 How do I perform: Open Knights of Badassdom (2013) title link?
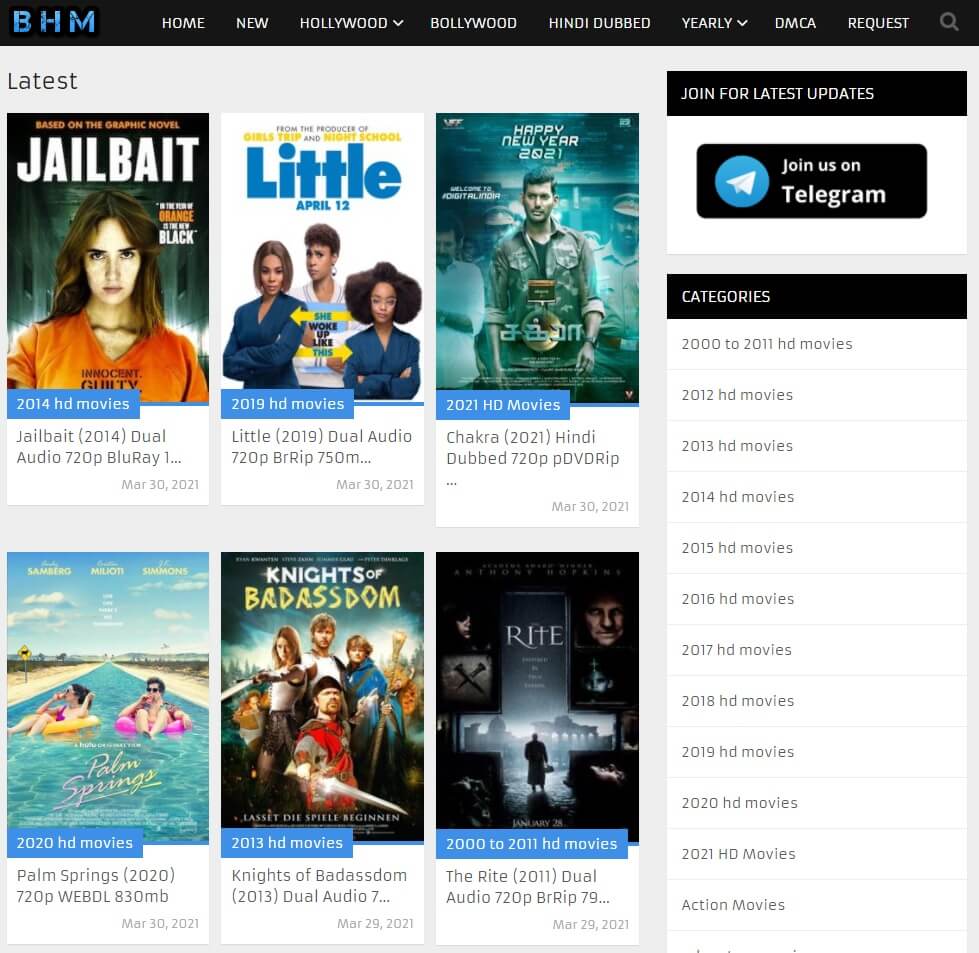pyautogui.click(x=319, y=886)
